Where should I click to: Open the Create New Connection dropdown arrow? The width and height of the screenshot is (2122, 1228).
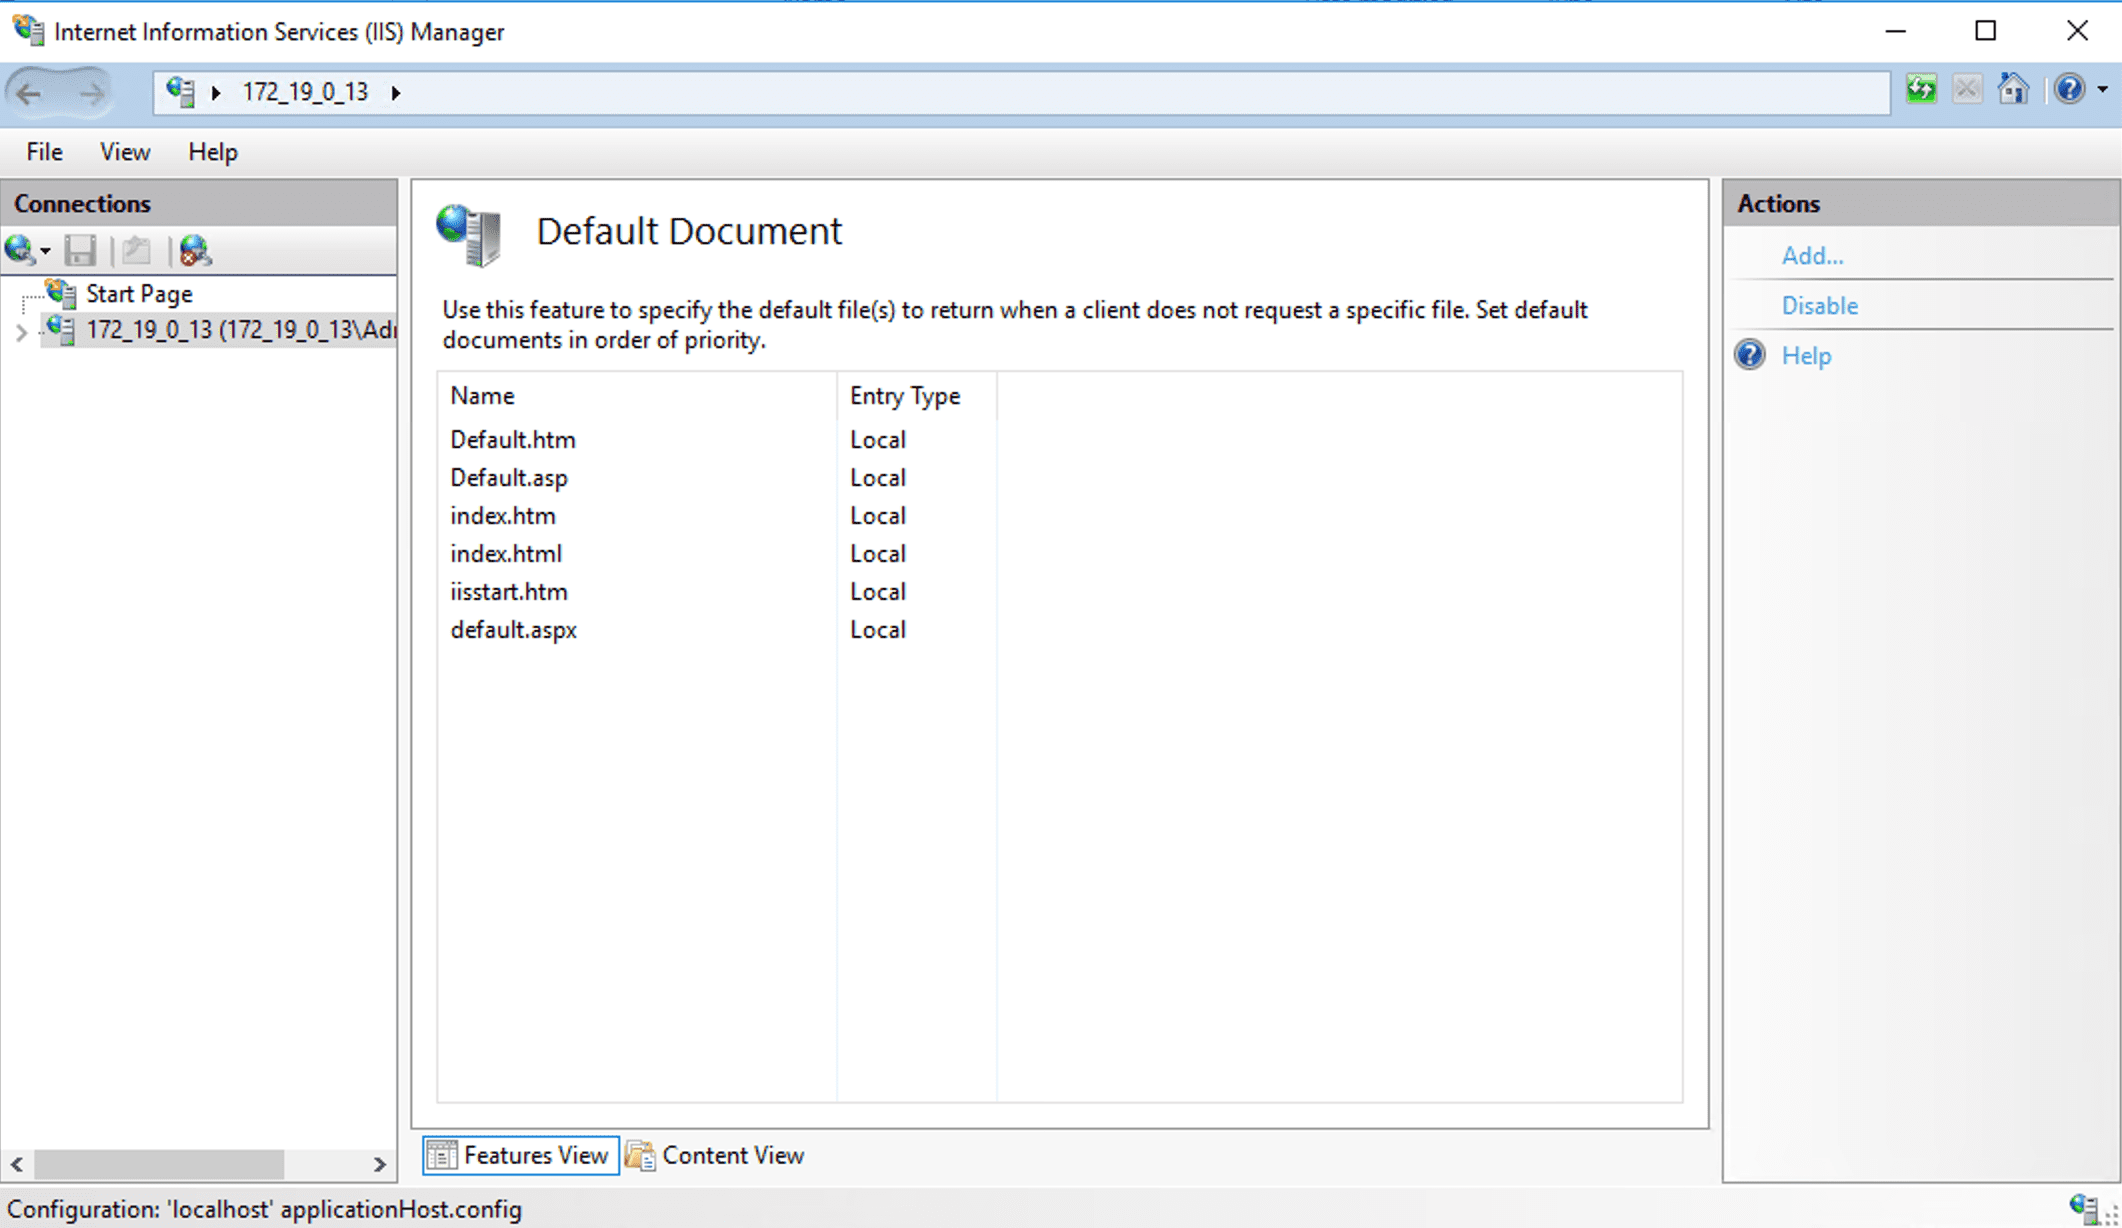pyautogui.click(x=45, y=251)
